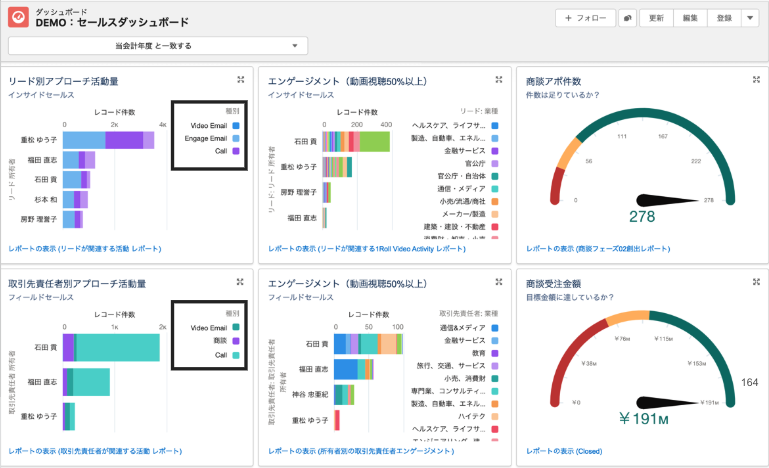Click the 通信・メディア legend swatch
Screen dimensions: 769x468
pos(495,189)
